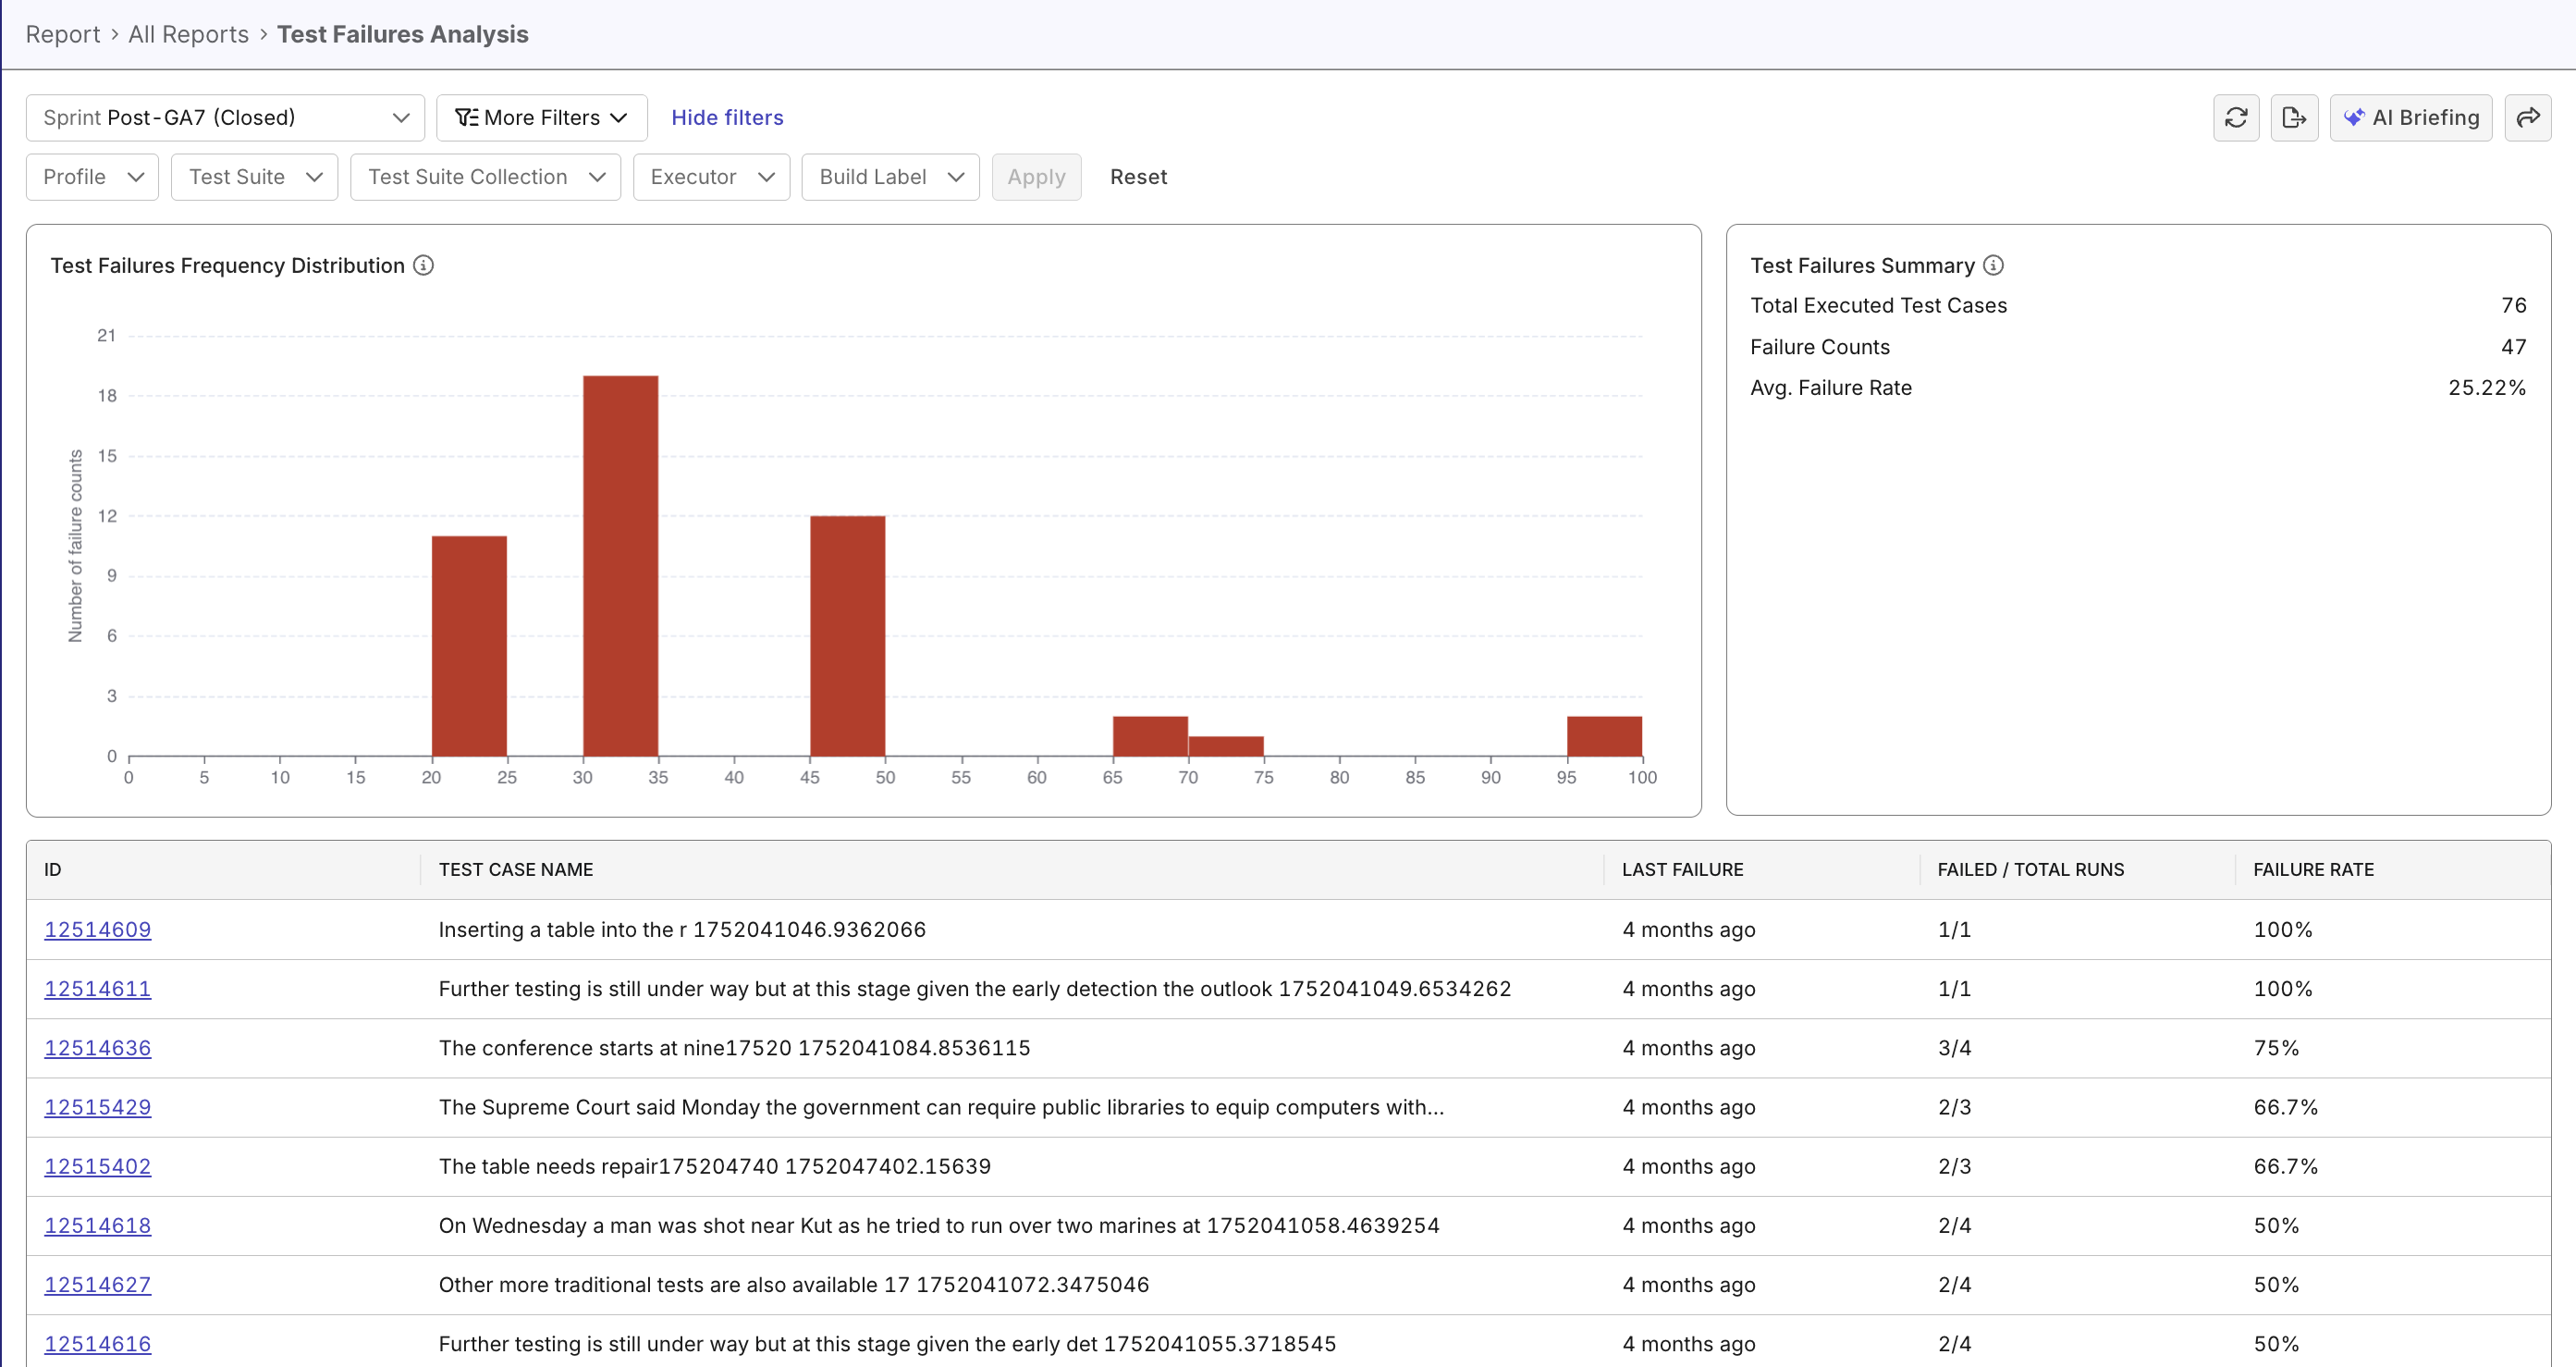Open the Test Suite Collection dropdown
The image size is (2576, 1367).
tap(486, 176)
